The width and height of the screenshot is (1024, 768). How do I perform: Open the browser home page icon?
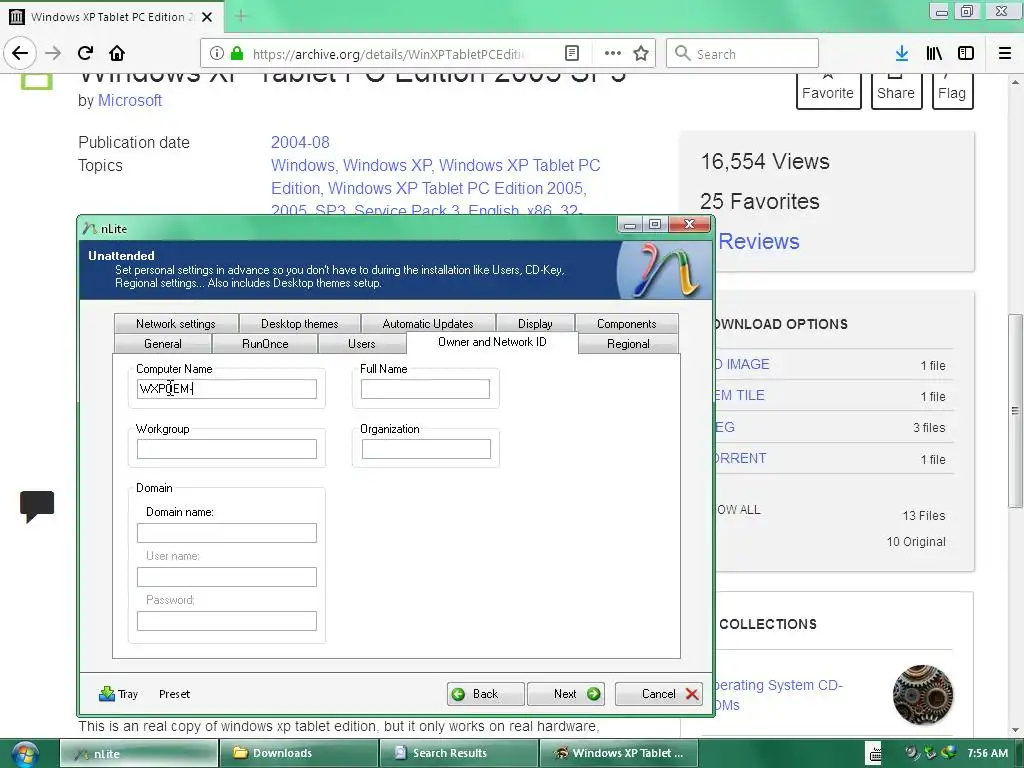coord(117,53)
